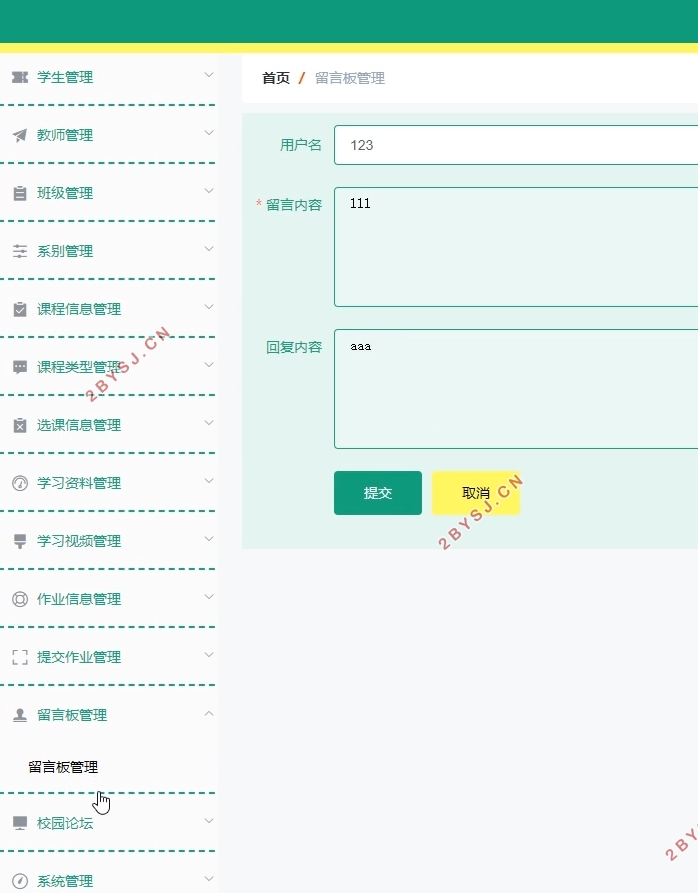Click the 用户名 field label
This screenshot has height=893, width=698.
(301, 145)
